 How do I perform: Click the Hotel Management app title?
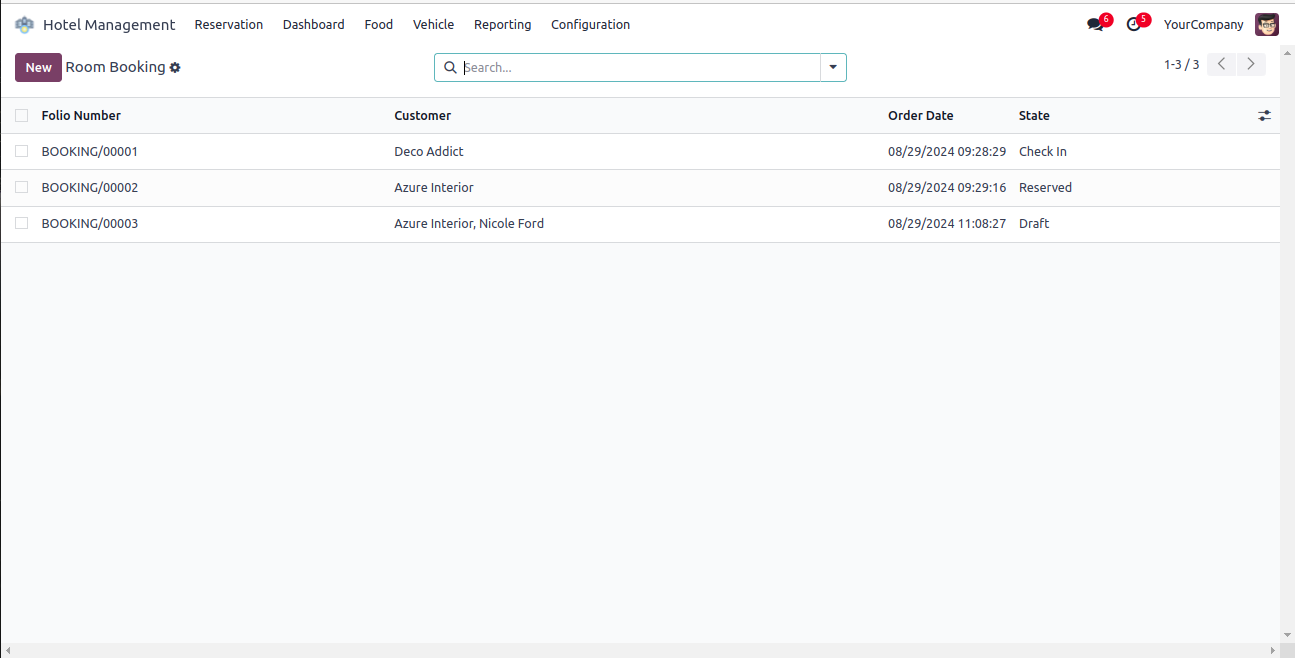109,25
